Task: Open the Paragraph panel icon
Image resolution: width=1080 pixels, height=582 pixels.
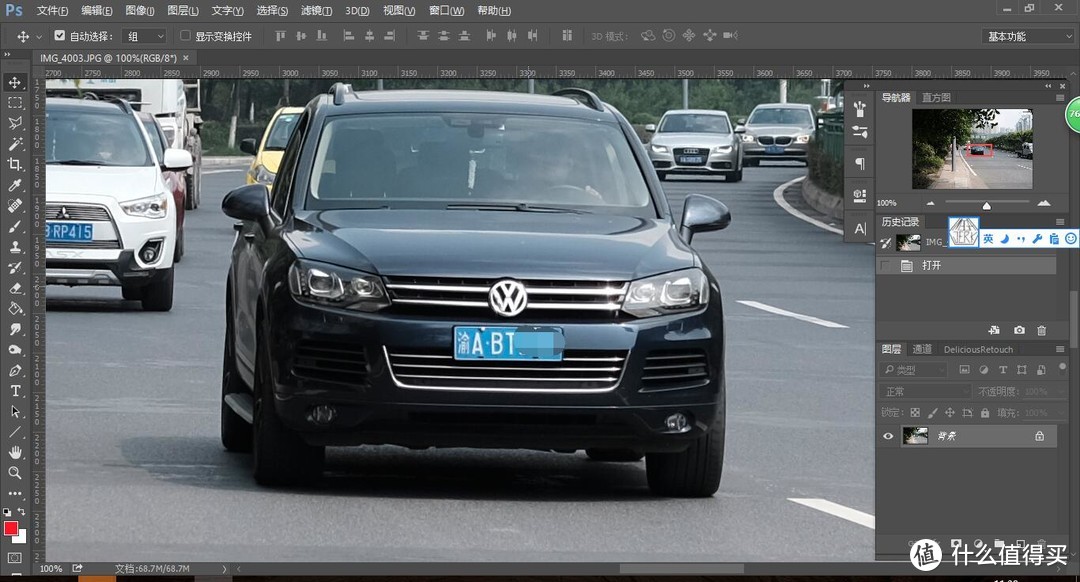Action: click(x=860, y=164)
